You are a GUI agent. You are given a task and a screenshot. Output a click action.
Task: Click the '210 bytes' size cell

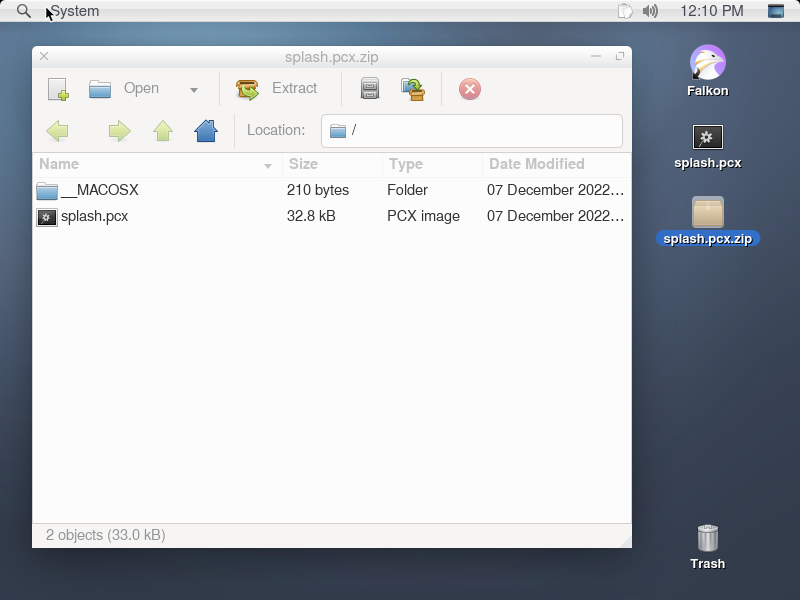pyautogui.click(x=318, y=190)
